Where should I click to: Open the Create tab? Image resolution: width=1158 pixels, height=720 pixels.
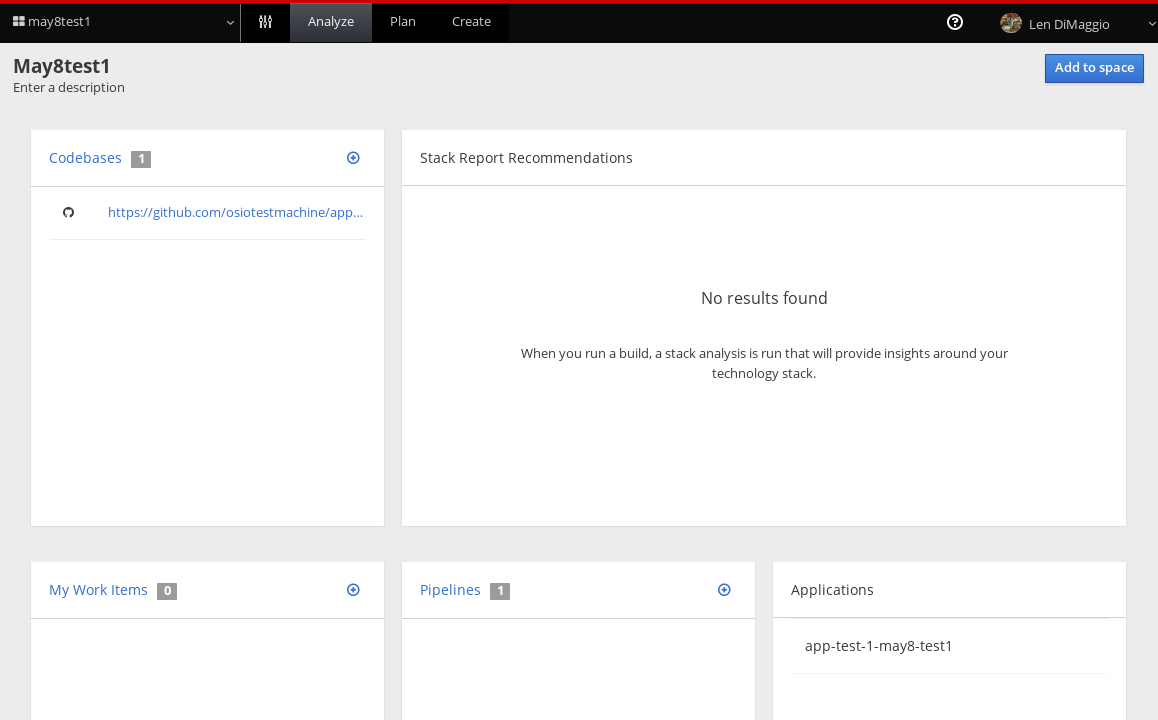pos(471,21)
